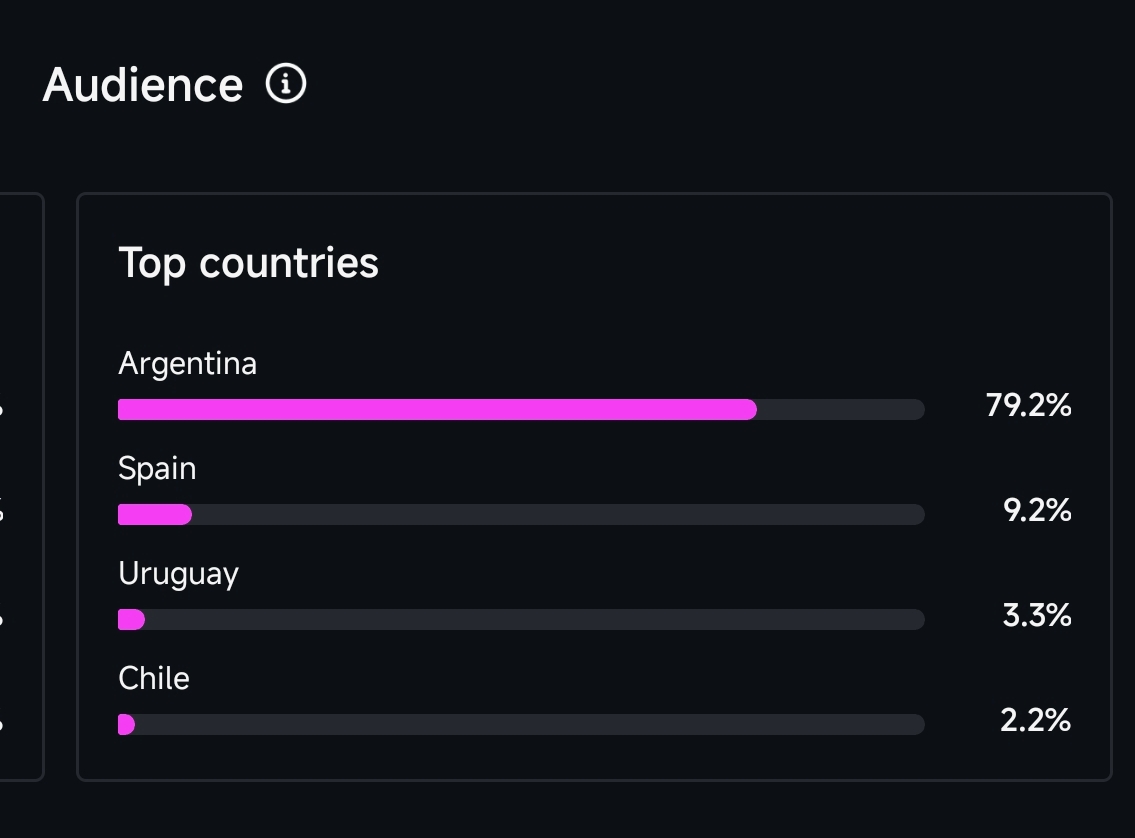Click the partially visible card on the left

coord(20,486)
